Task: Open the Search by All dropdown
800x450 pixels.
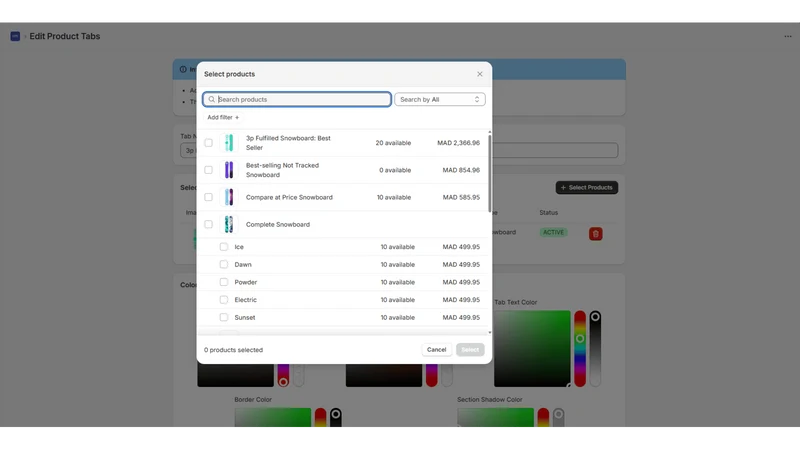Action: 440,99
